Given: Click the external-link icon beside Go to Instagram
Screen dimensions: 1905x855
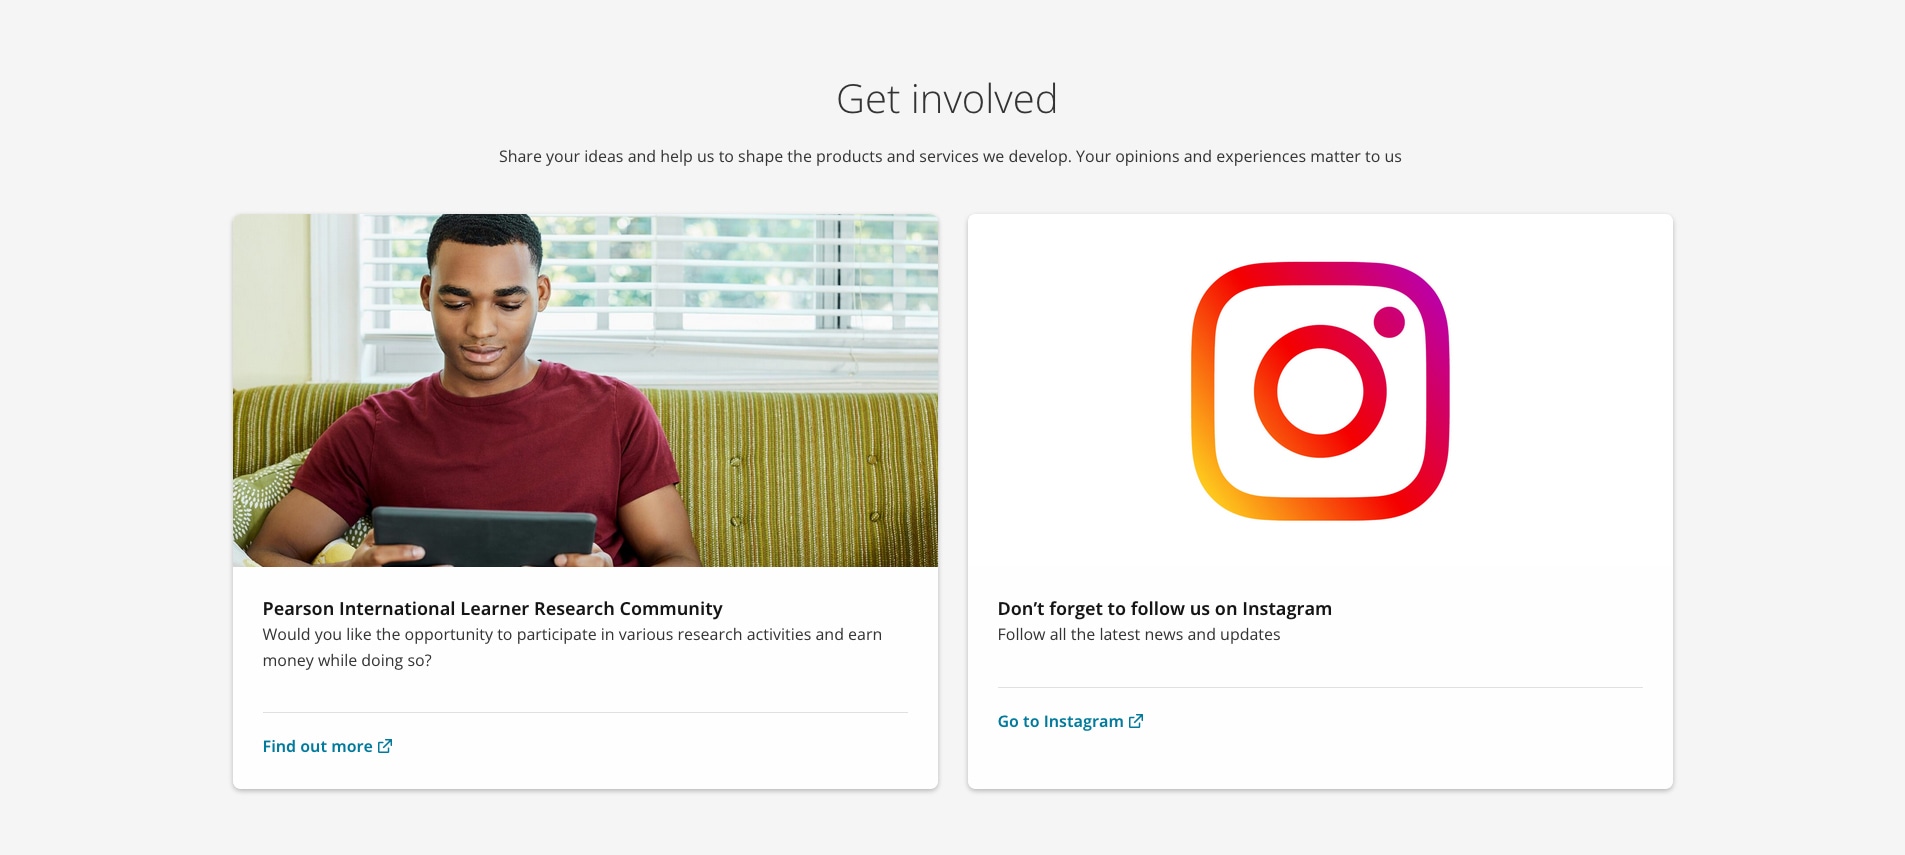Looking at the screenshot, I should tap(1136, 721).
